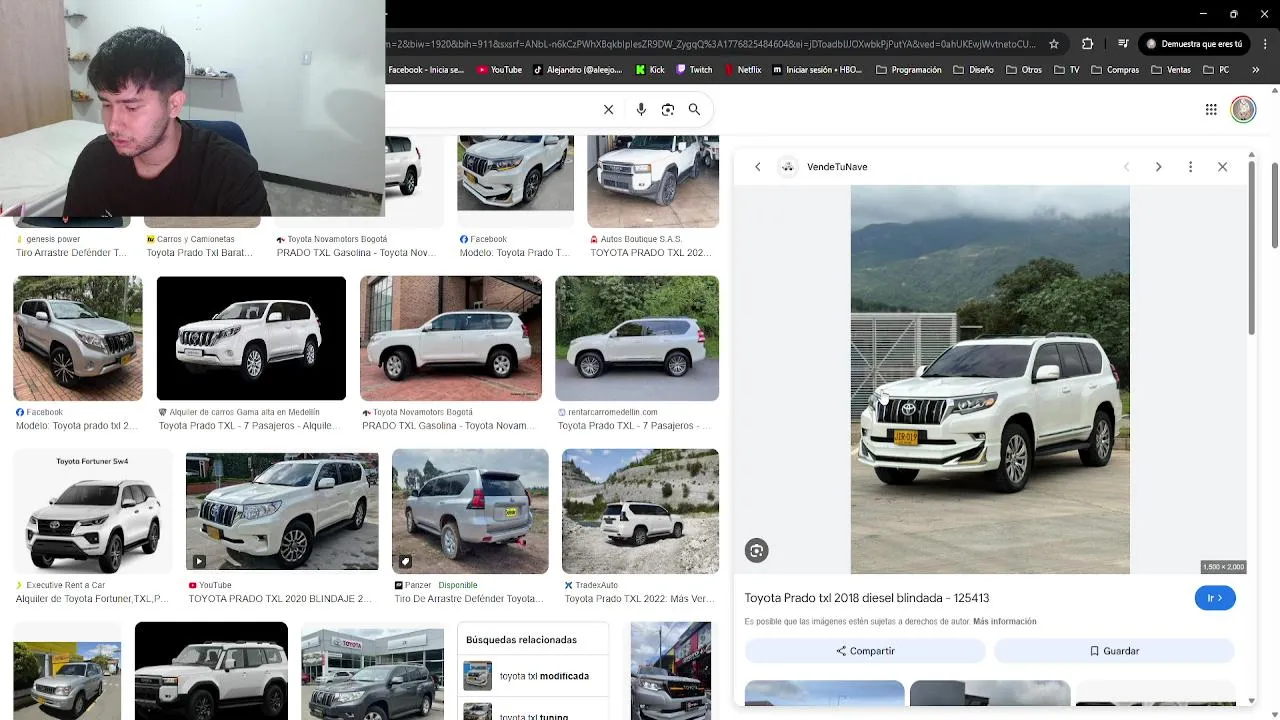The image size is (1280, 720).
Task: Open 'Alquiler de Toyota Fortuner,TXL,P...' caption
Action: (x=92, y=599)
